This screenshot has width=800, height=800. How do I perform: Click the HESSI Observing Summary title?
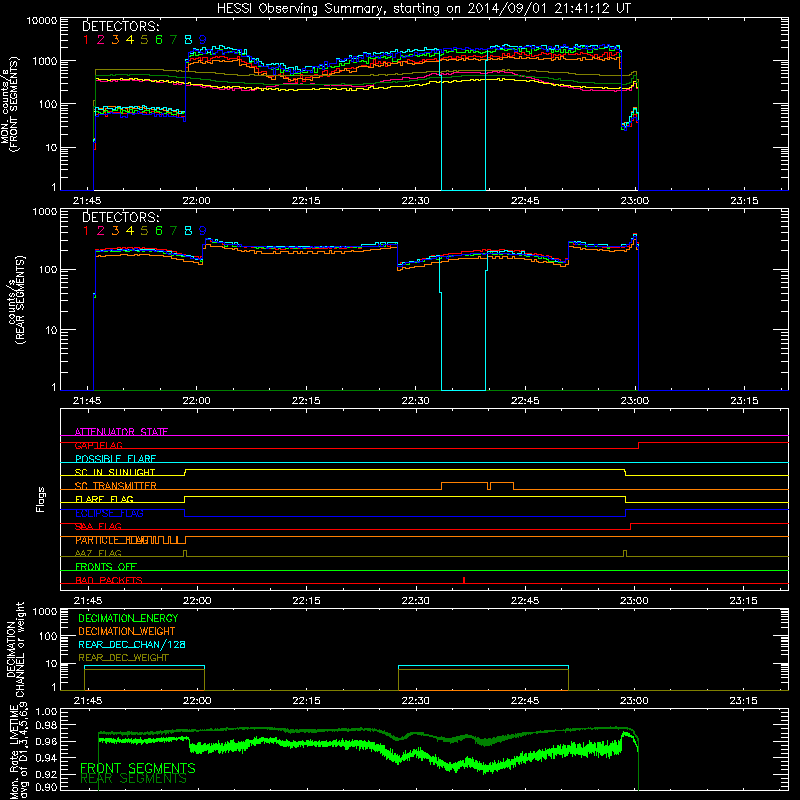point(423,9)
